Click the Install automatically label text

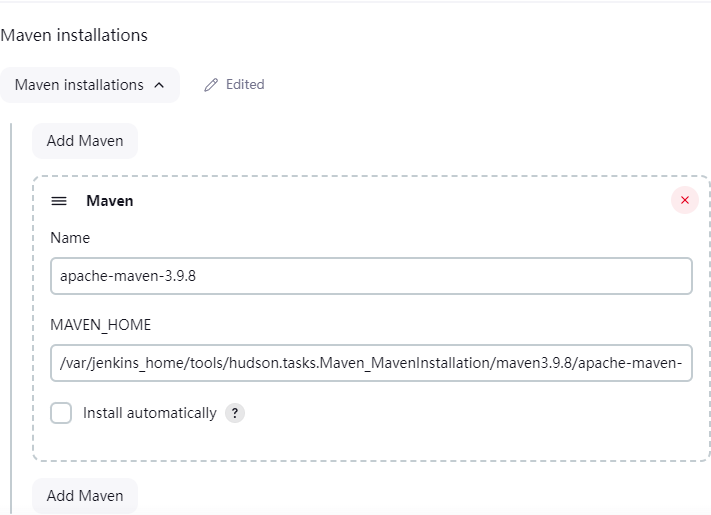click(x=150, y=413)
